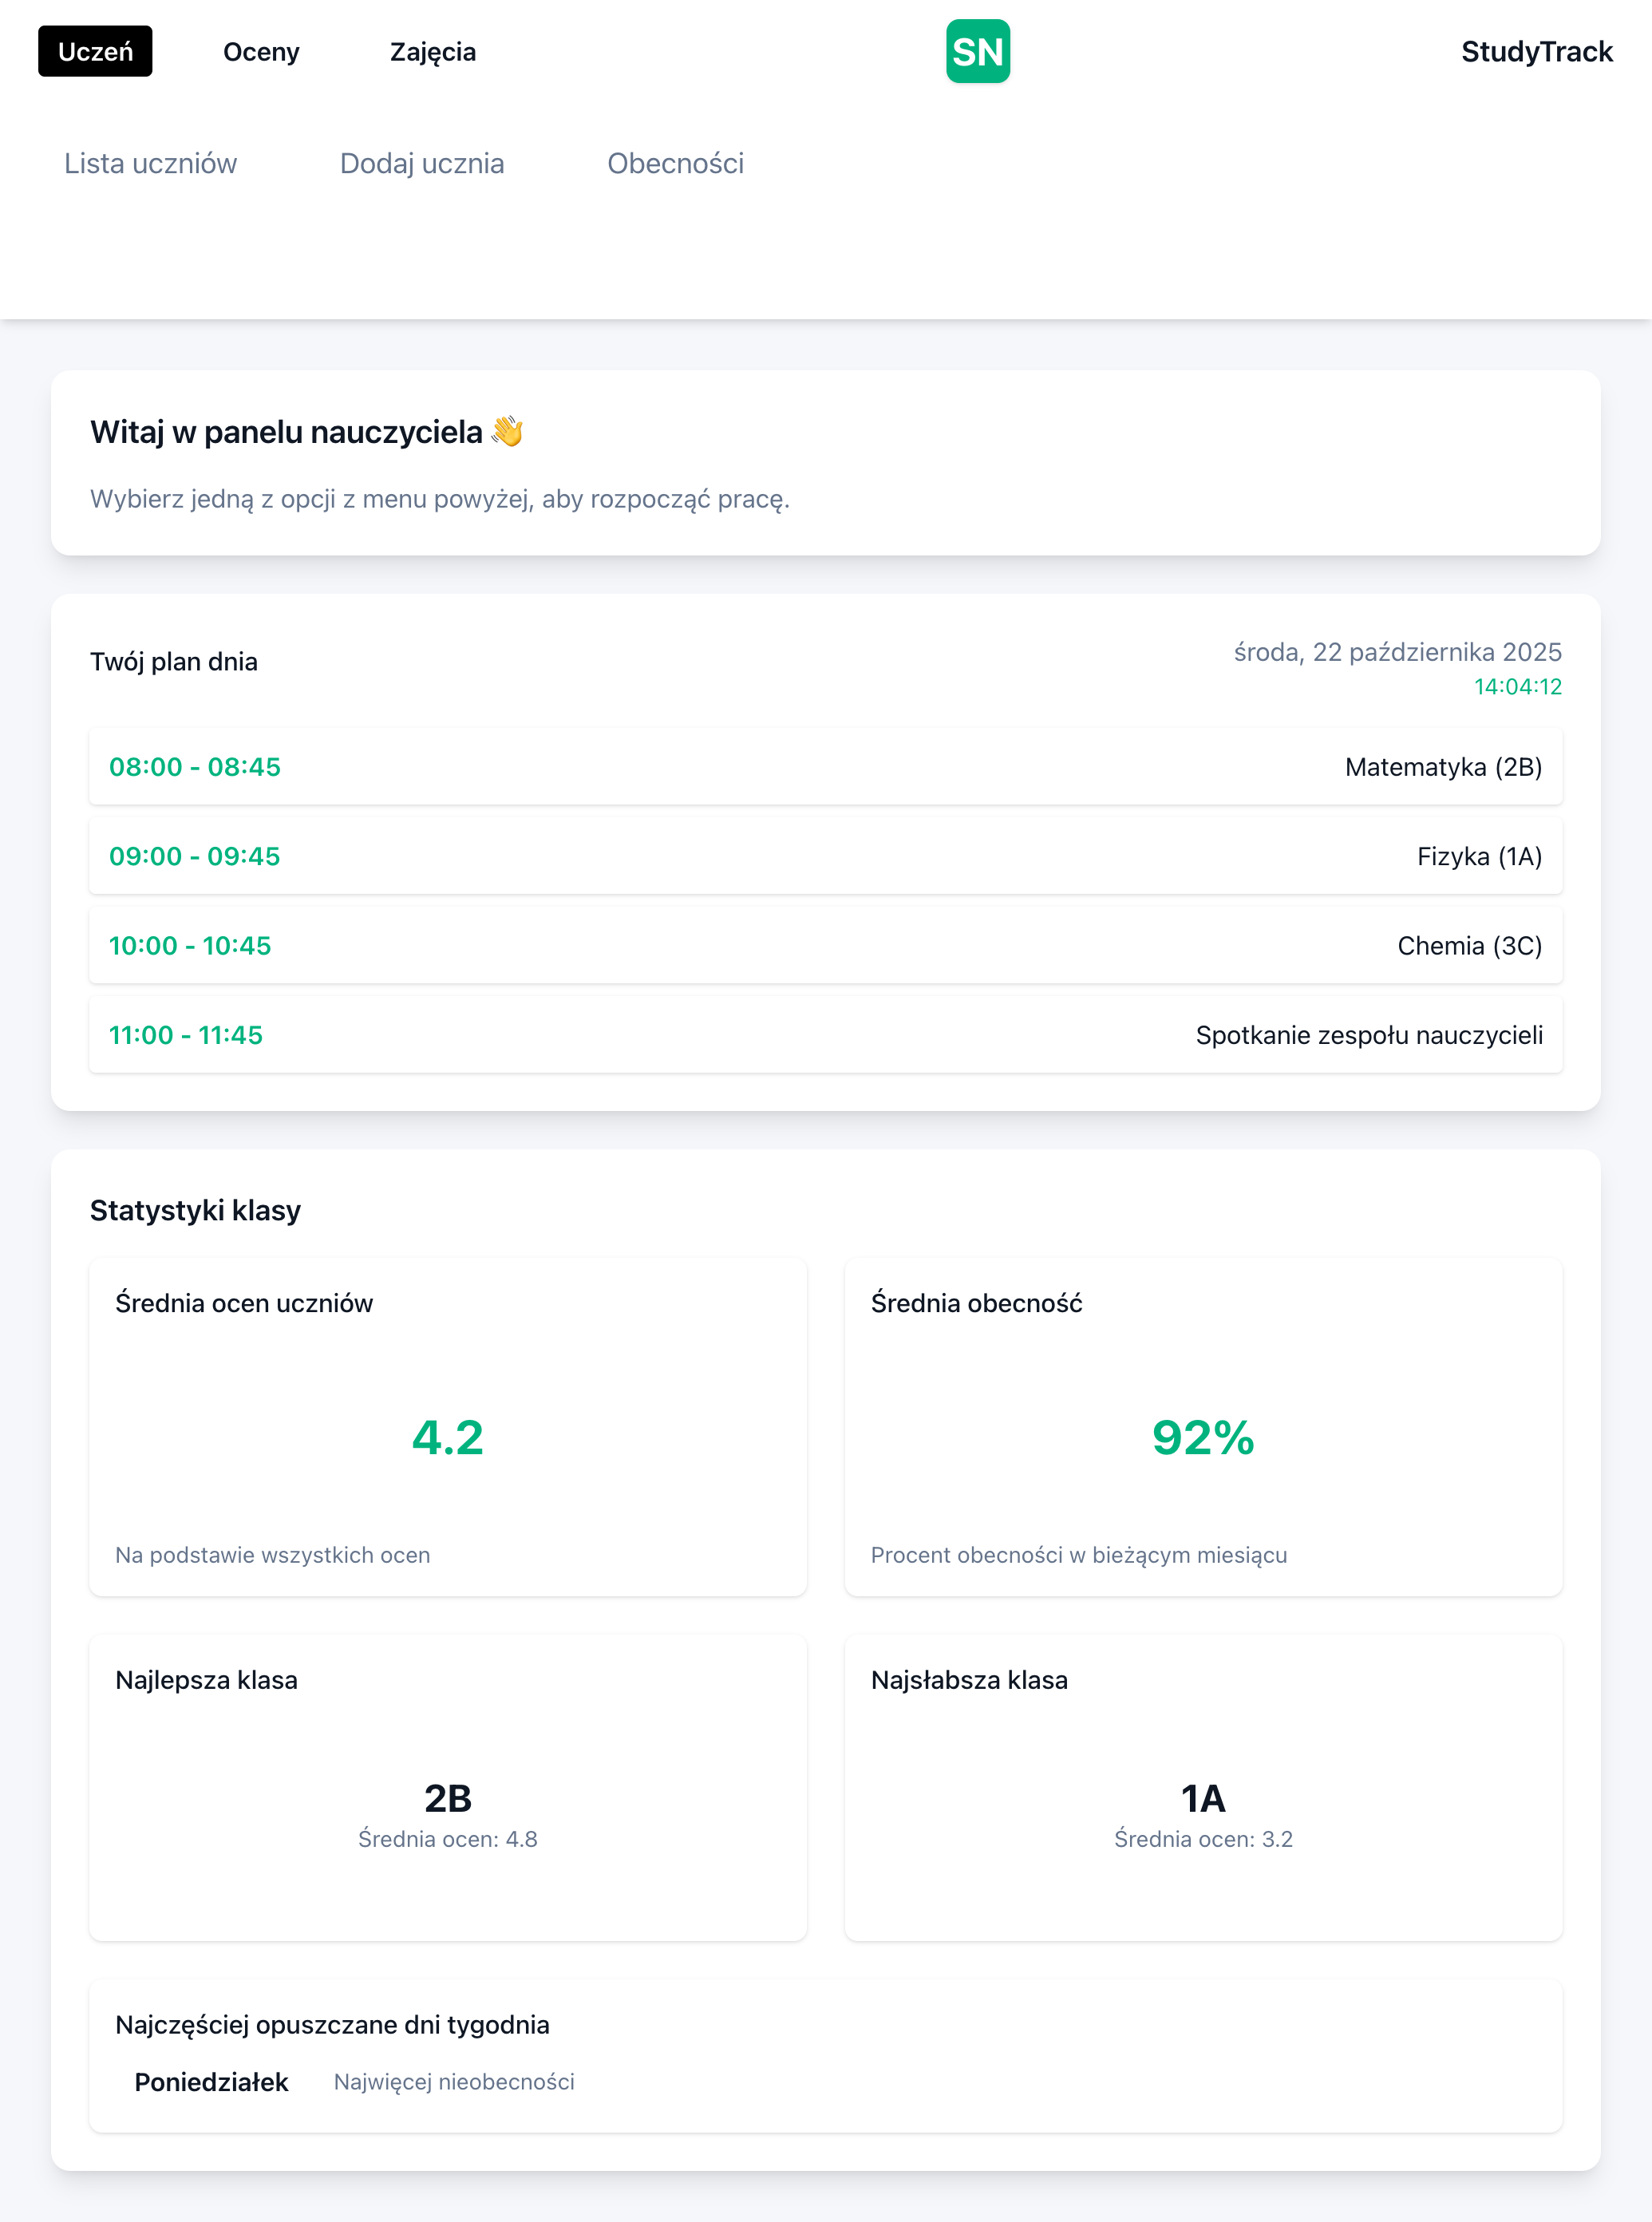This screenshot has width=1652, height=2222.
Task: Click the Średnia obecność 92% card
Action: pos(1203,1427)
